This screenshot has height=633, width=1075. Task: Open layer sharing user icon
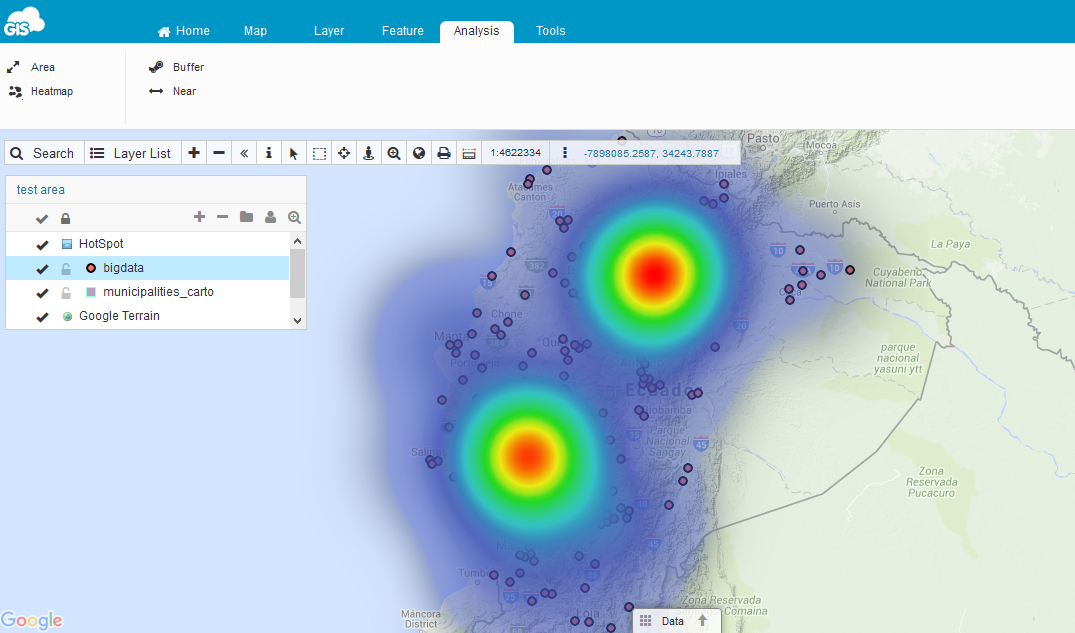pos(270,217)
